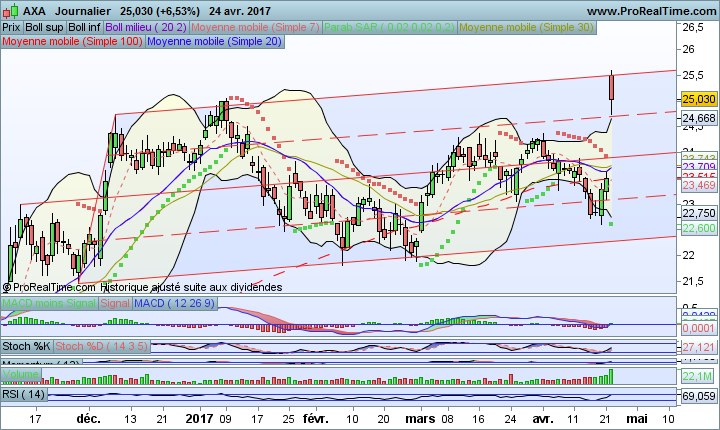Click the Signal label in MACD panel
The width and height of the screenshot is (720, 430).
tap(115, 303)
